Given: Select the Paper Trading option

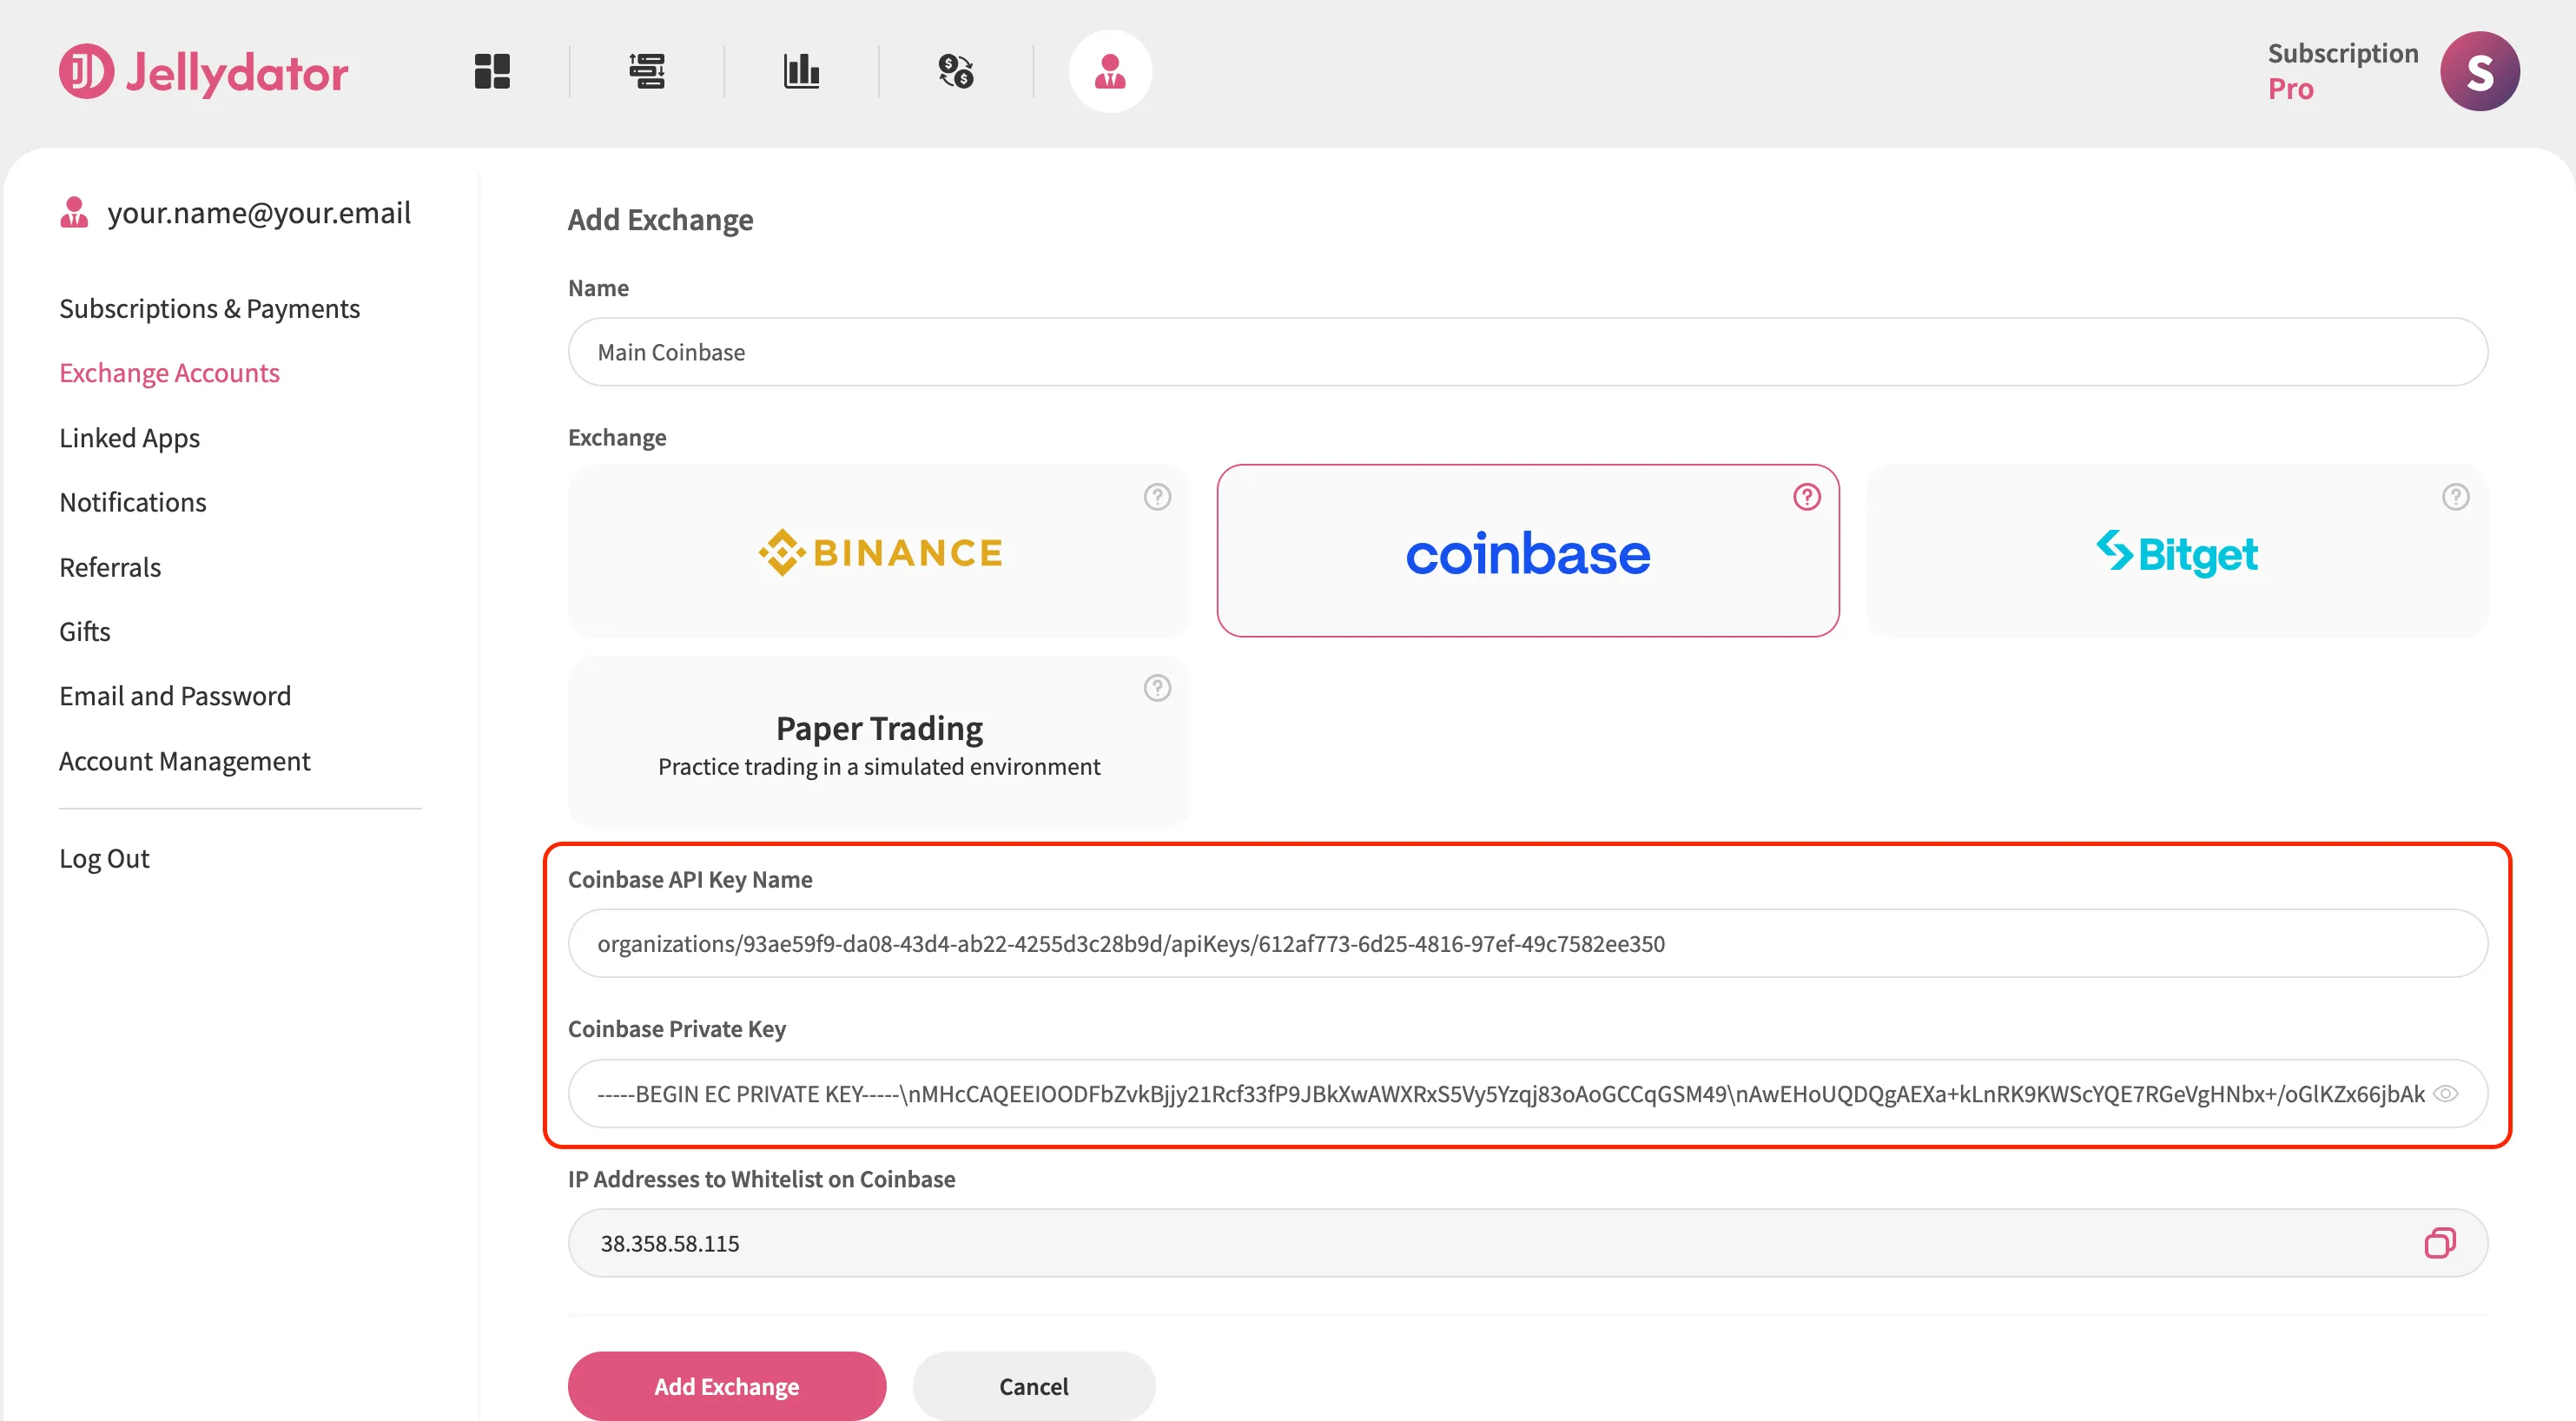Looking at the screenshot, I should coord(879,741).
